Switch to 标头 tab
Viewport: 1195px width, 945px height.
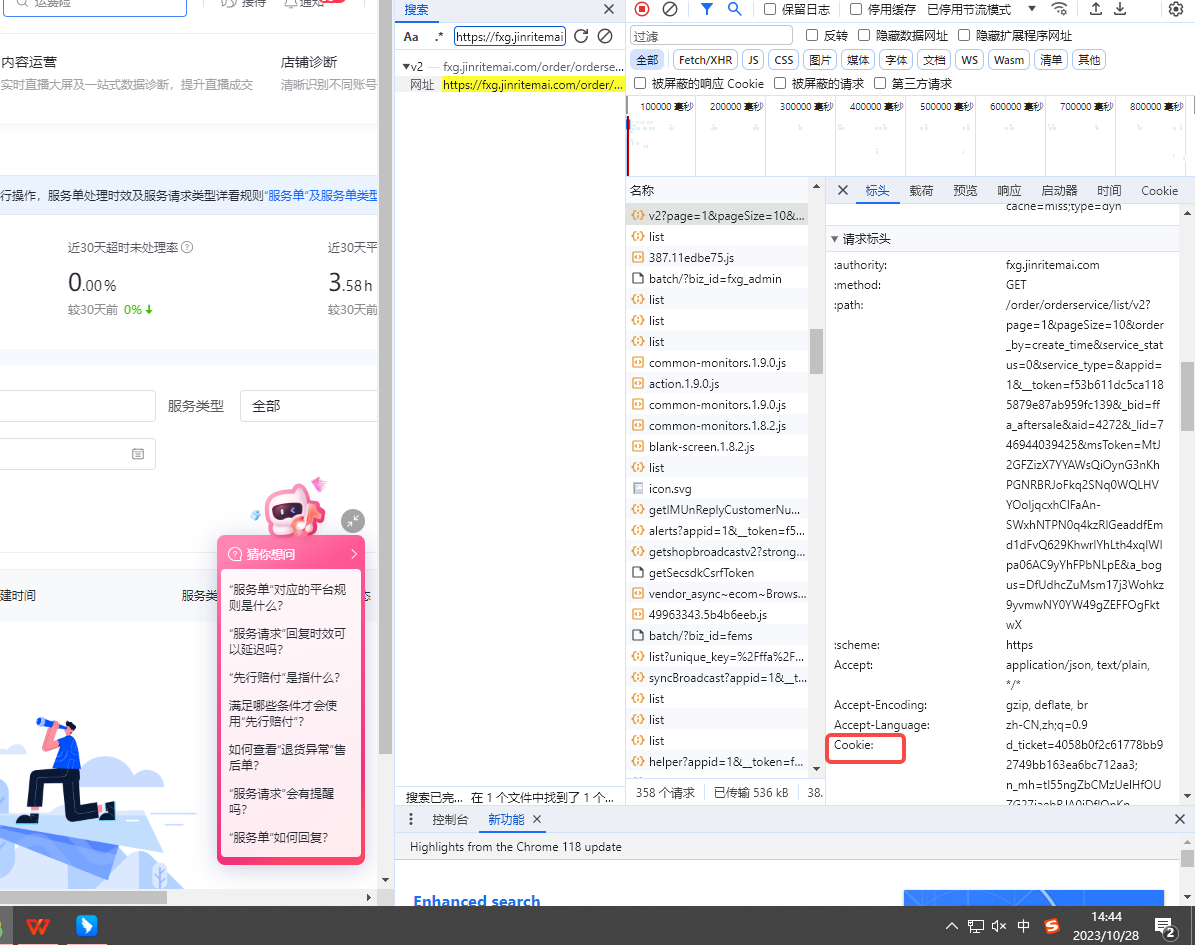[x=877, y=191]
